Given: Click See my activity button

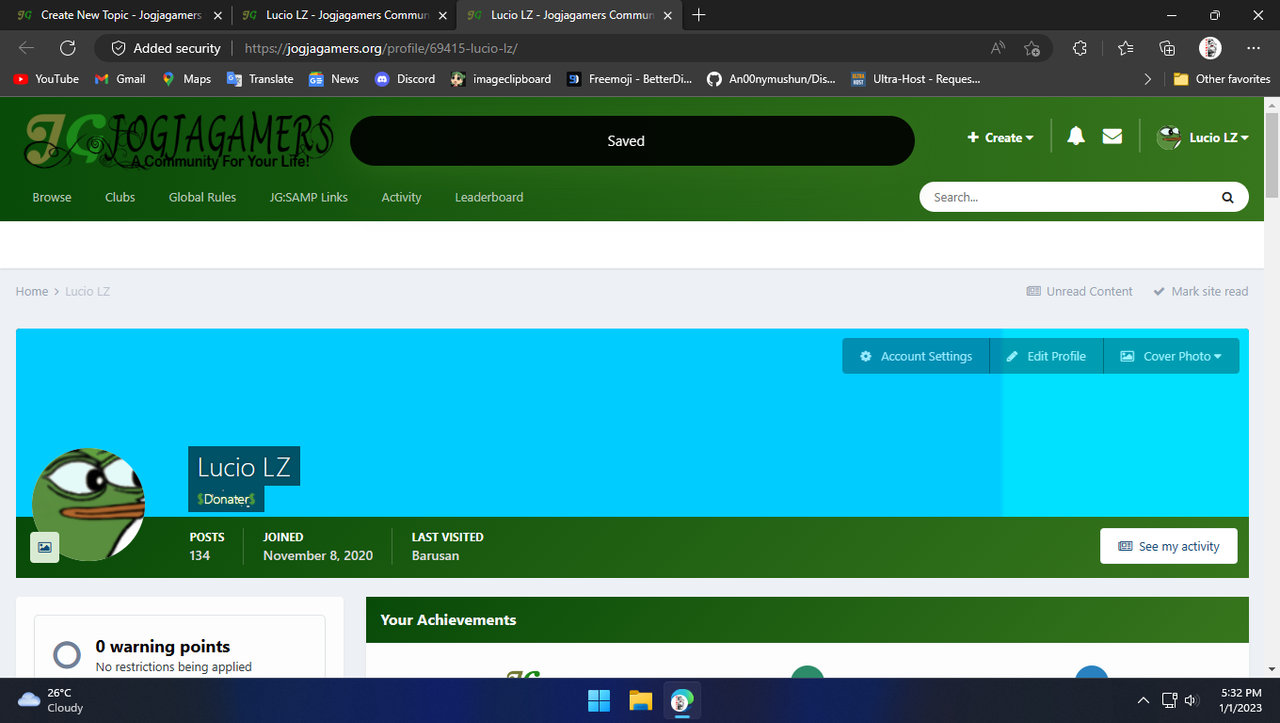Looking at the screenshot, I should coord(1168,546).
